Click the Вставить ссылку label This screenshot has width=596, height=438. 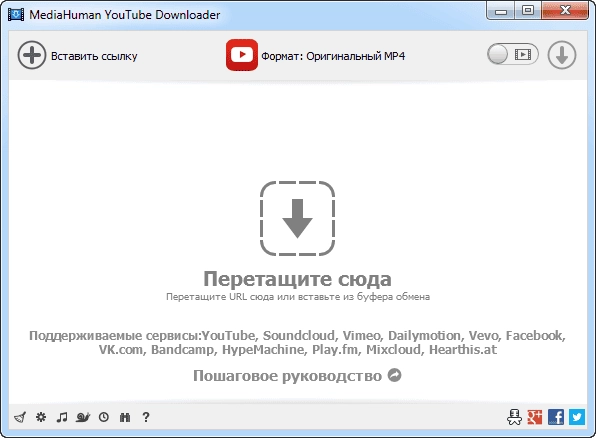[x=94, y=56]
